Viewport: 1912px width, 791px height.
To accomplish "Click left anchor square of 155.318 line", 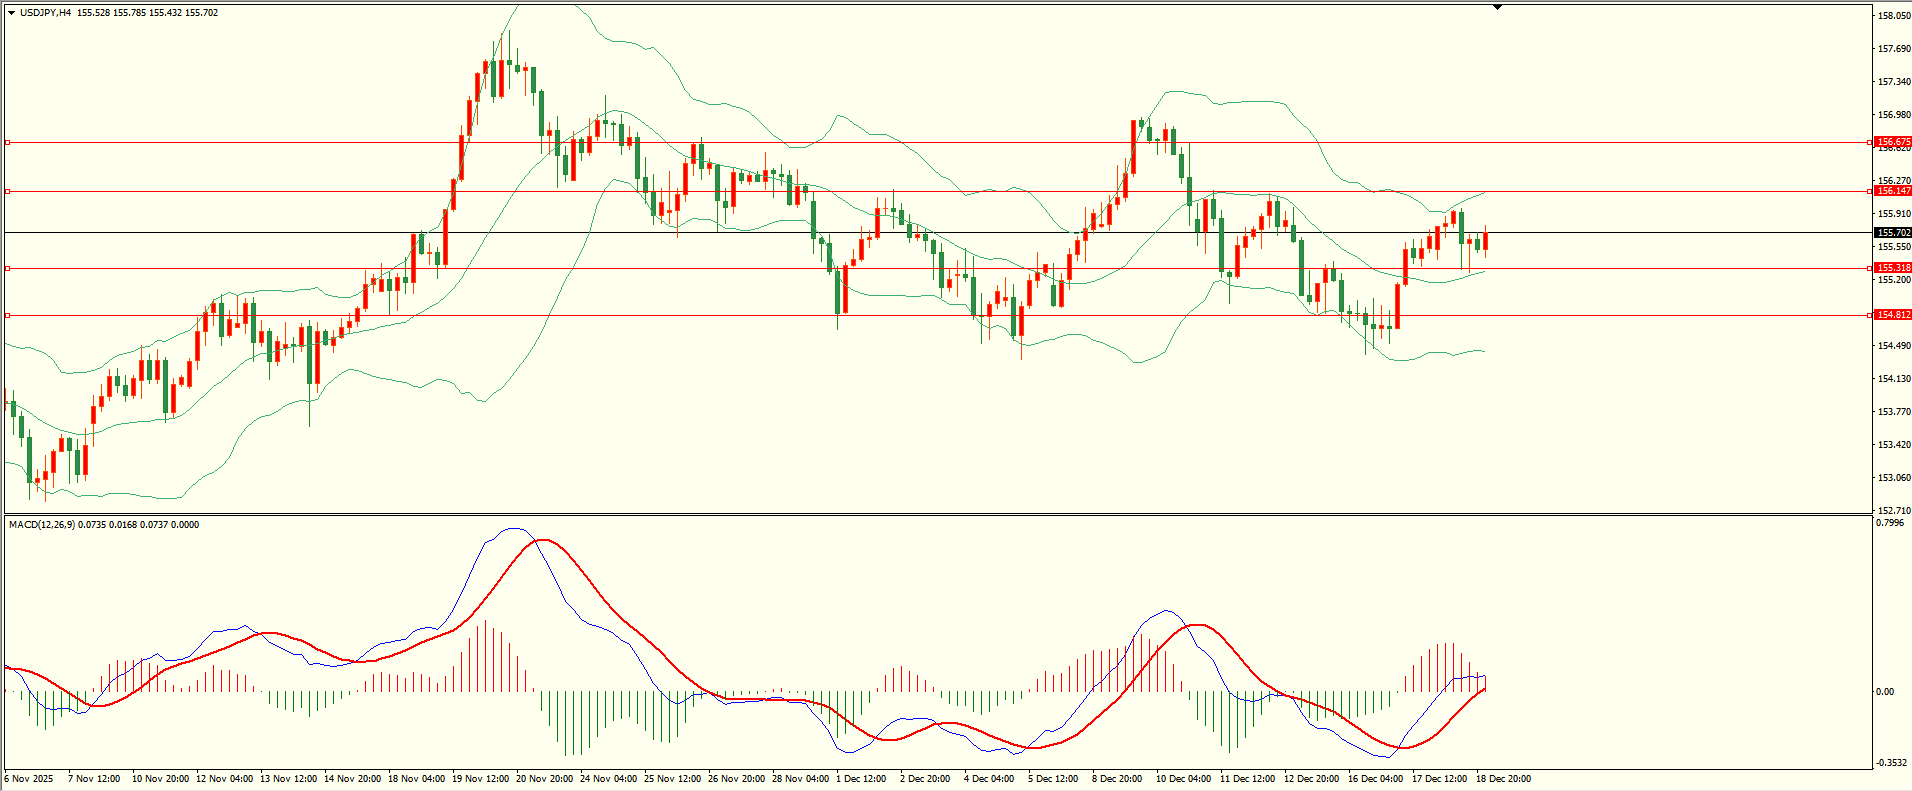I will point(8,268).
